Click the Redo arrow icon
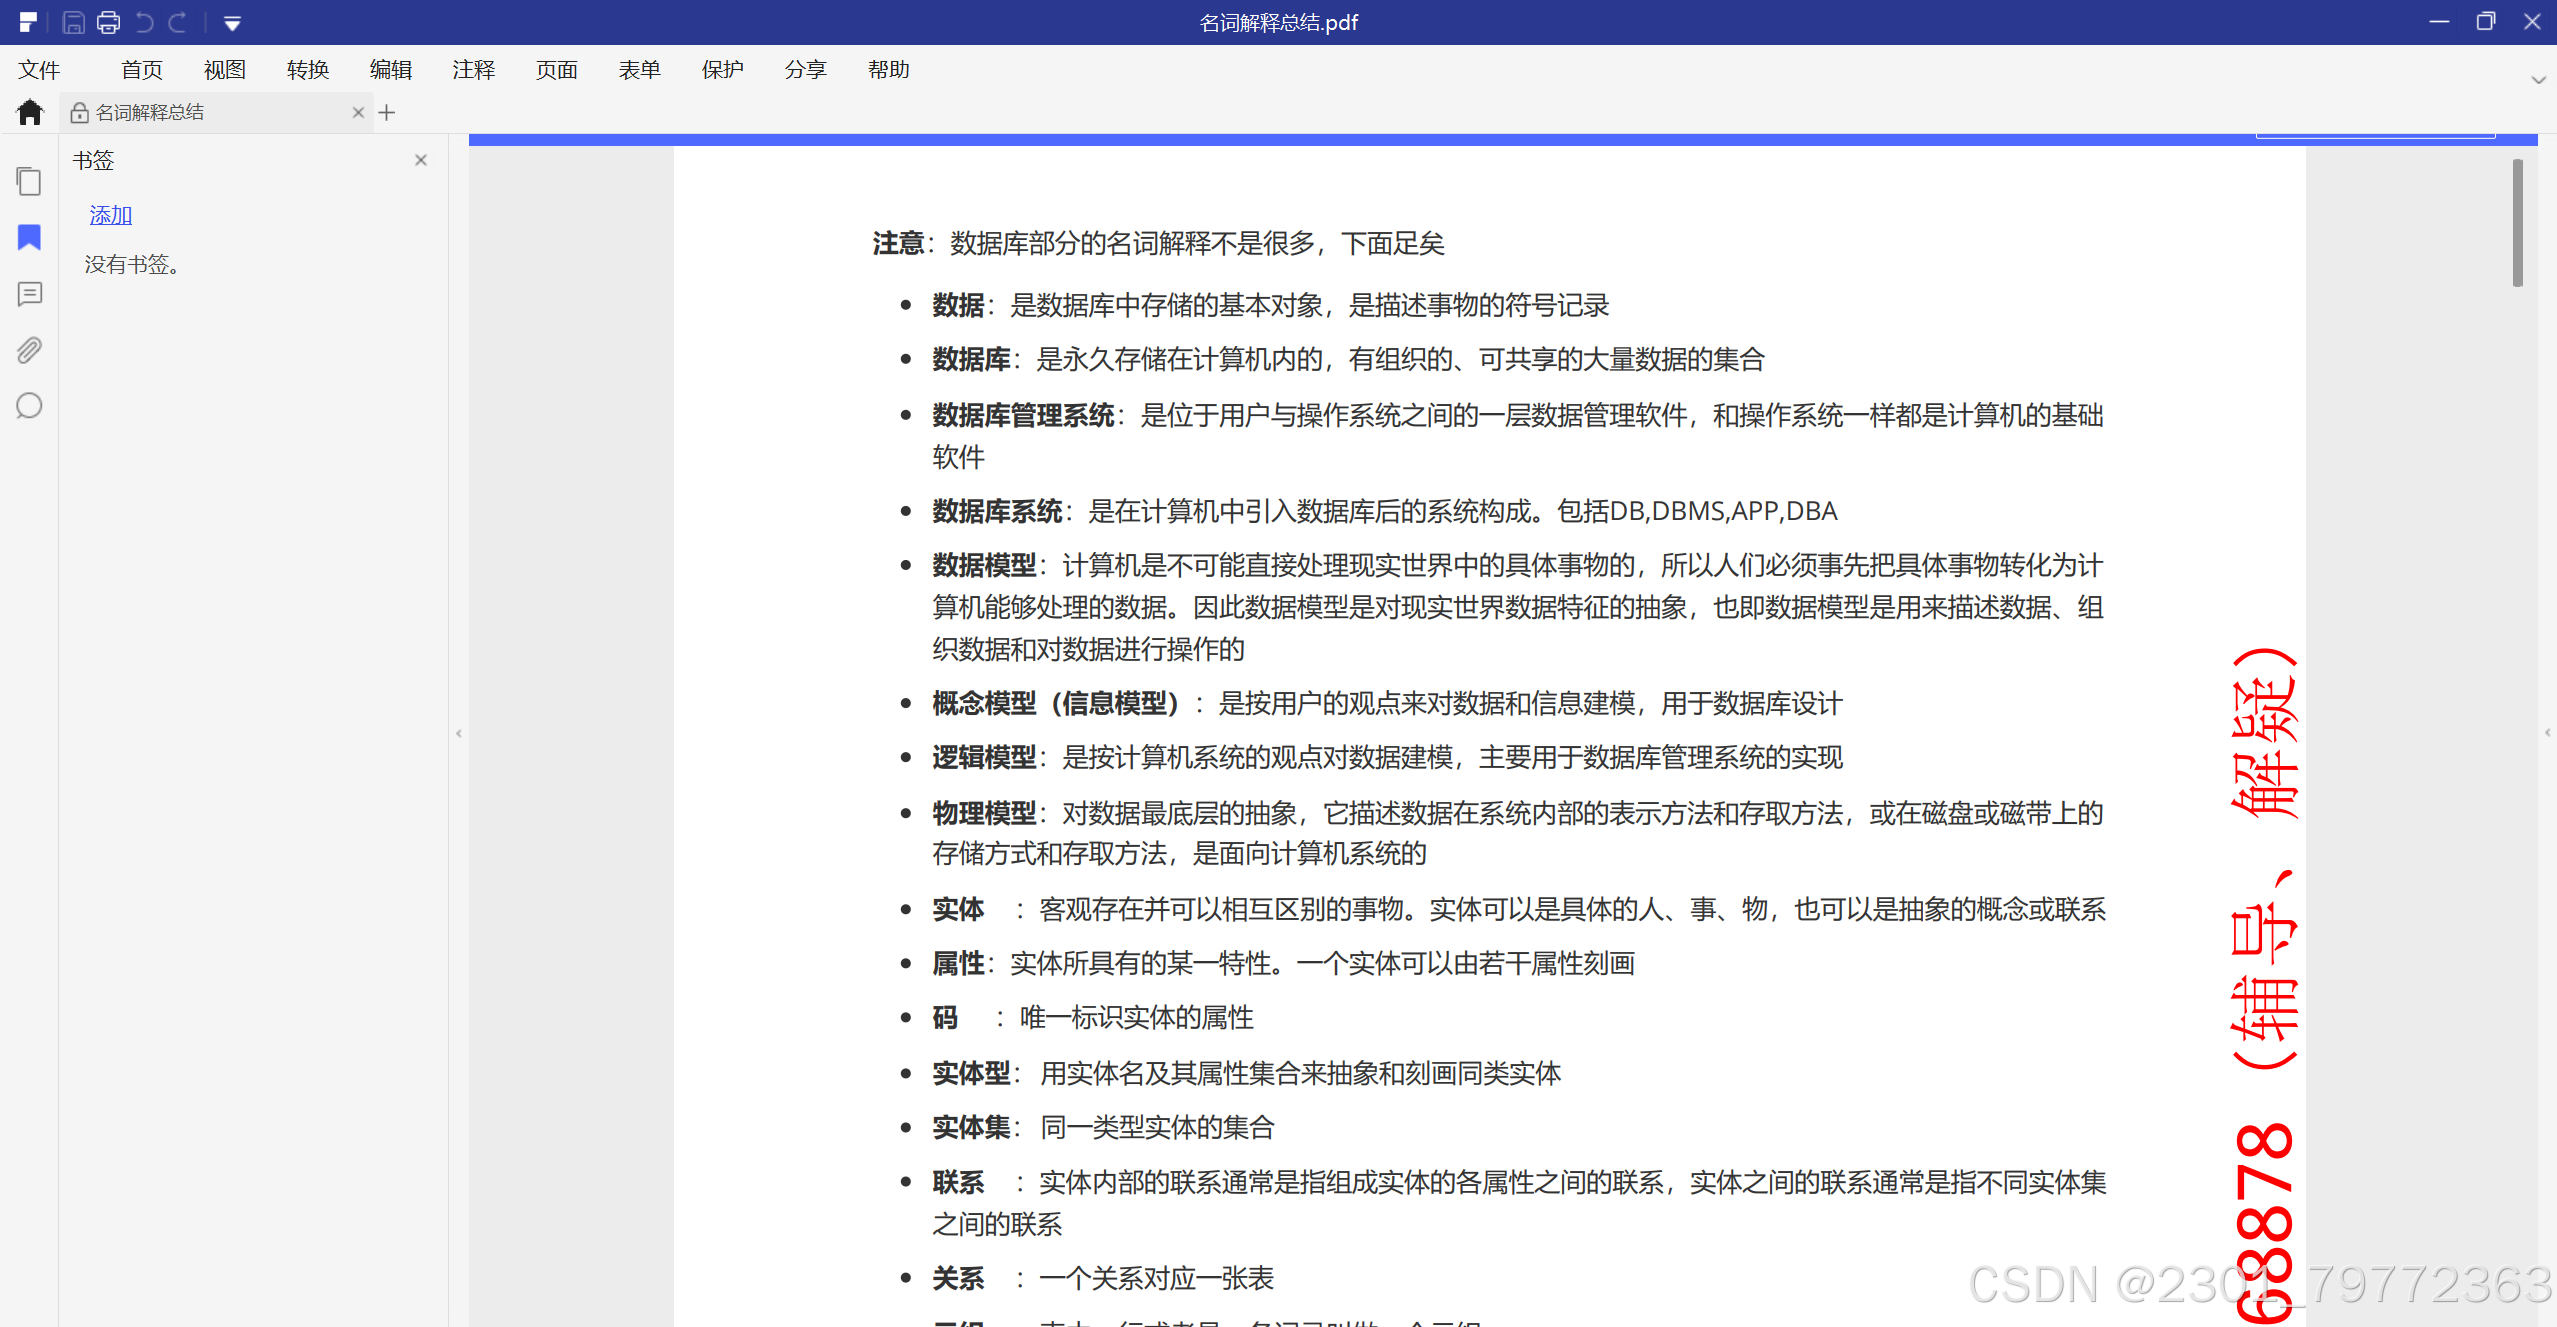Viewport: 2557px width, 1327px height. (179, 22)
